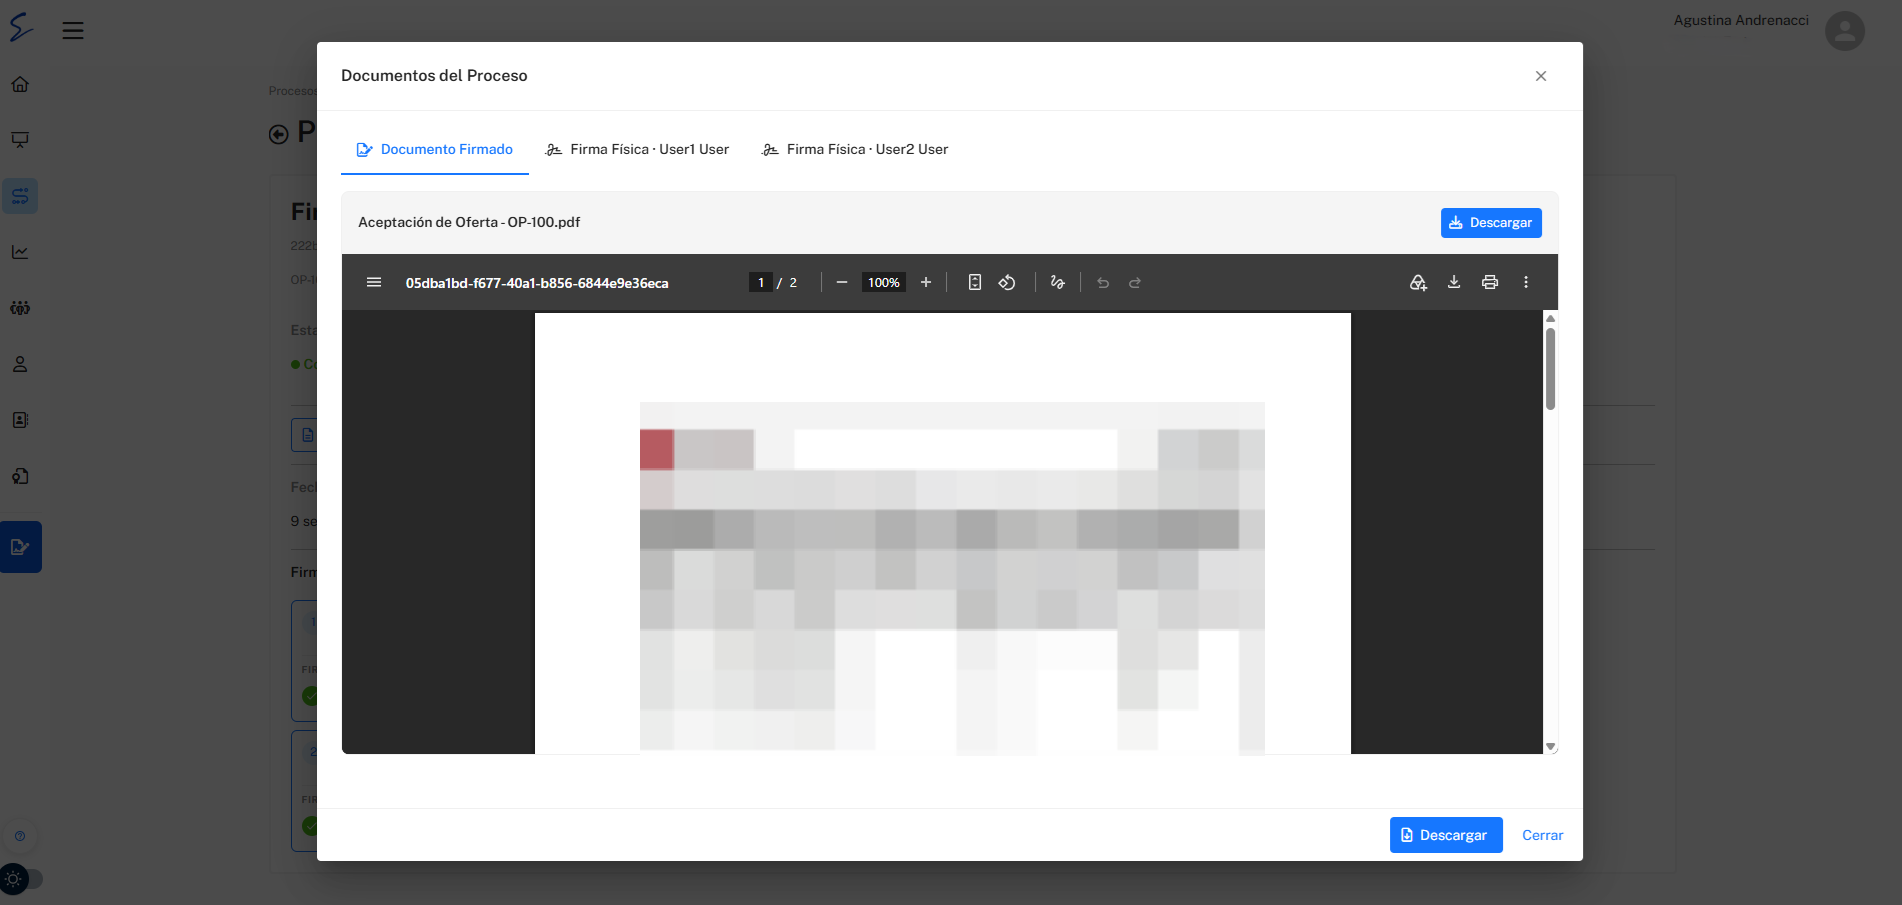
Task: Click the scroll-down arrow of the PDF viewer
Action: 1551,747
